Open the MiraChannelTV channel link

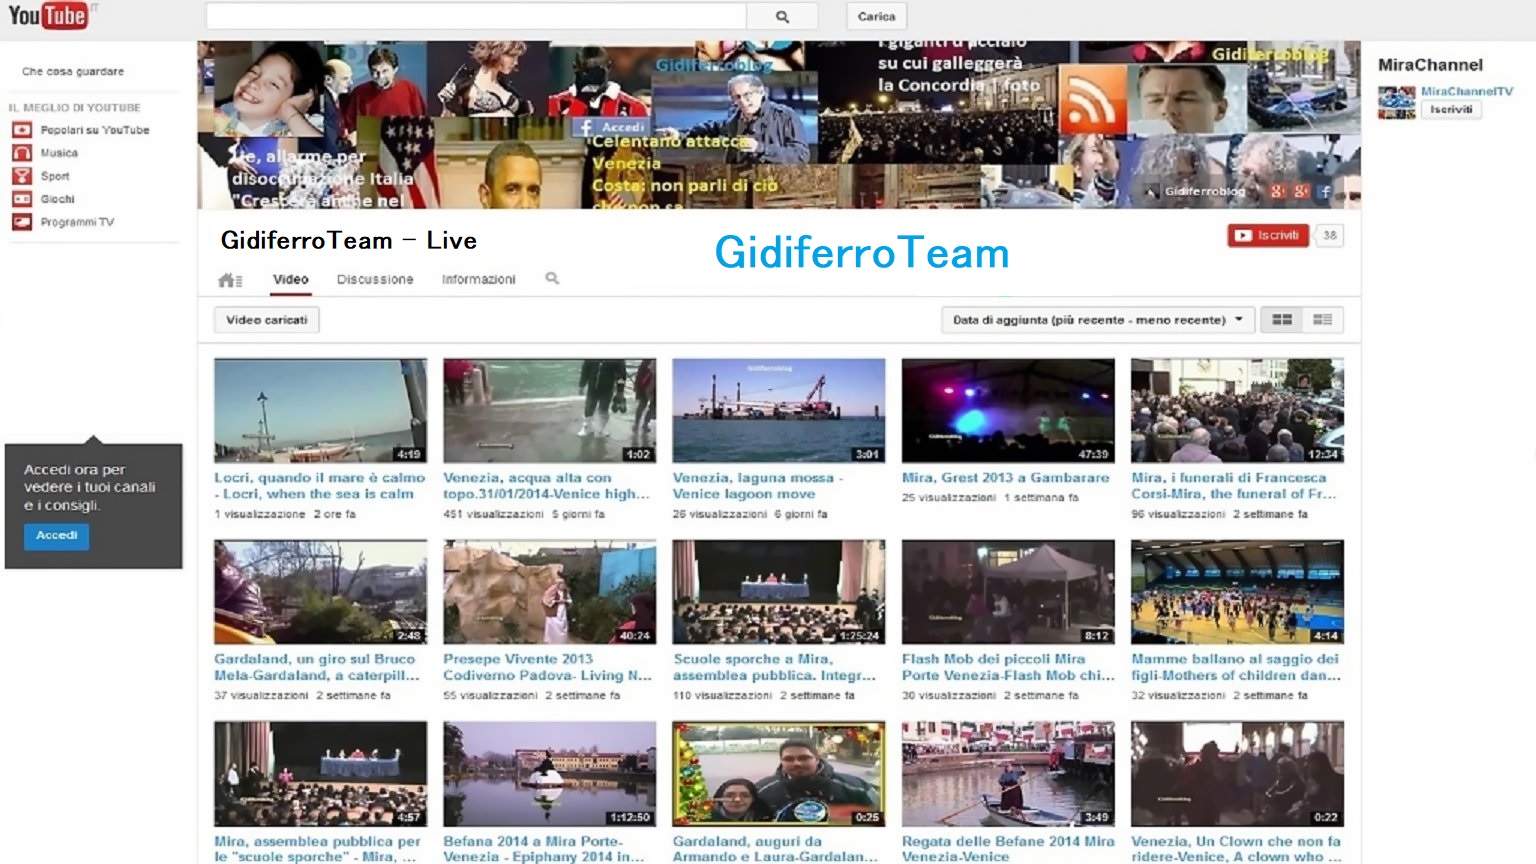pos(1467,91)
